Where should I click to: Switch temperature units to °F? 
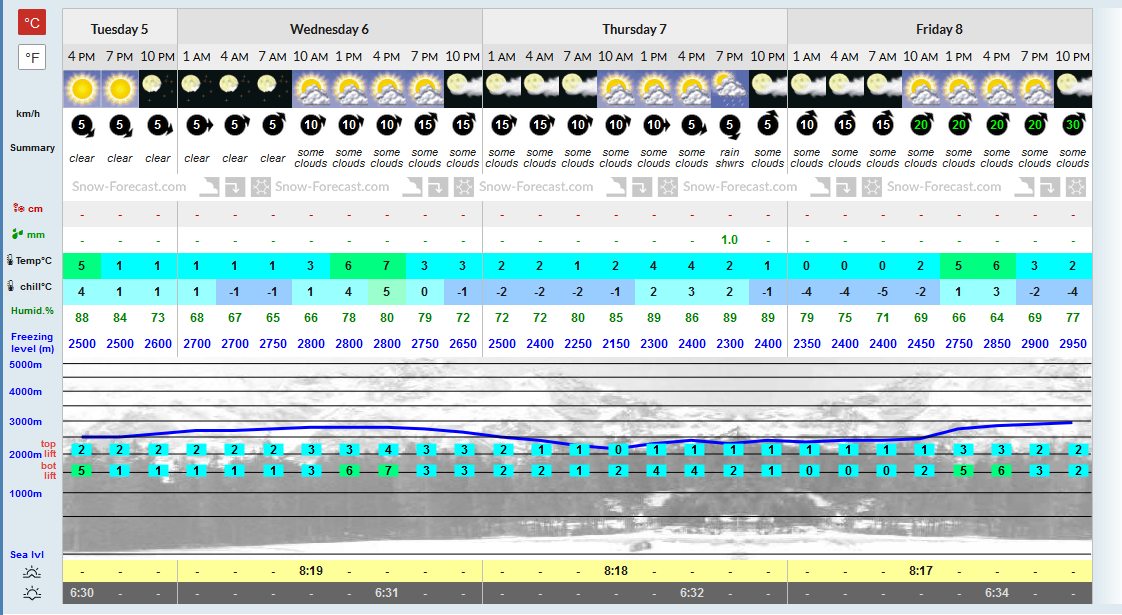[x=32, y=57]
